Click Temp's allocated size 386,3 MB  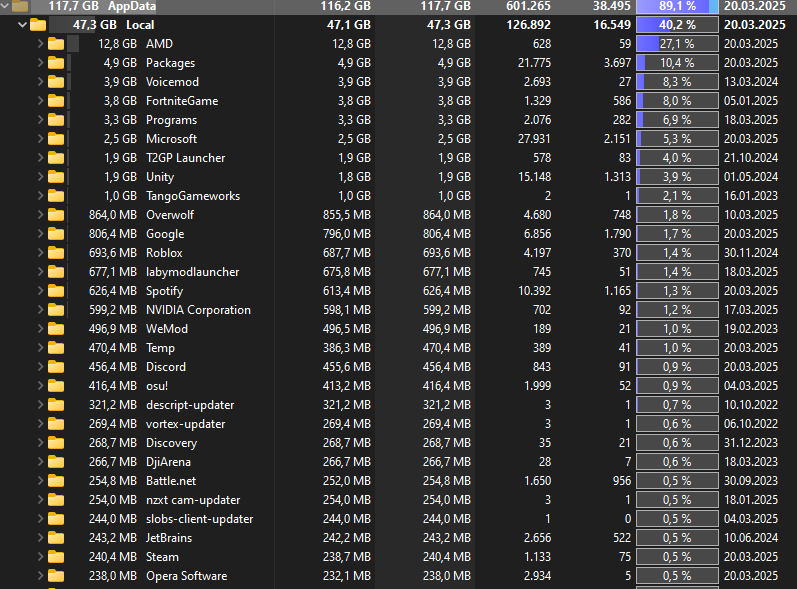(347, 348)
